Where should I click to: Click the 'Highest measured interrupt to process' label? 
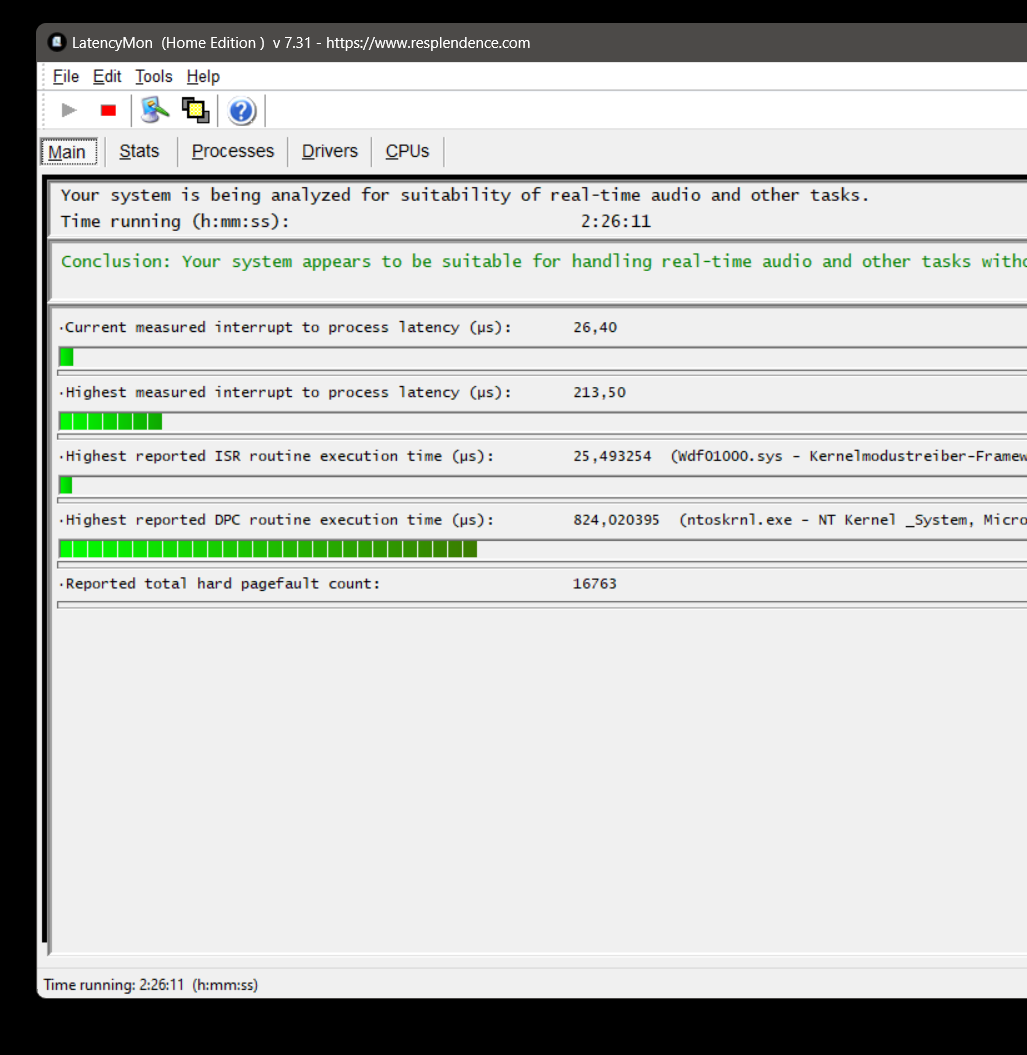[288, 392]
